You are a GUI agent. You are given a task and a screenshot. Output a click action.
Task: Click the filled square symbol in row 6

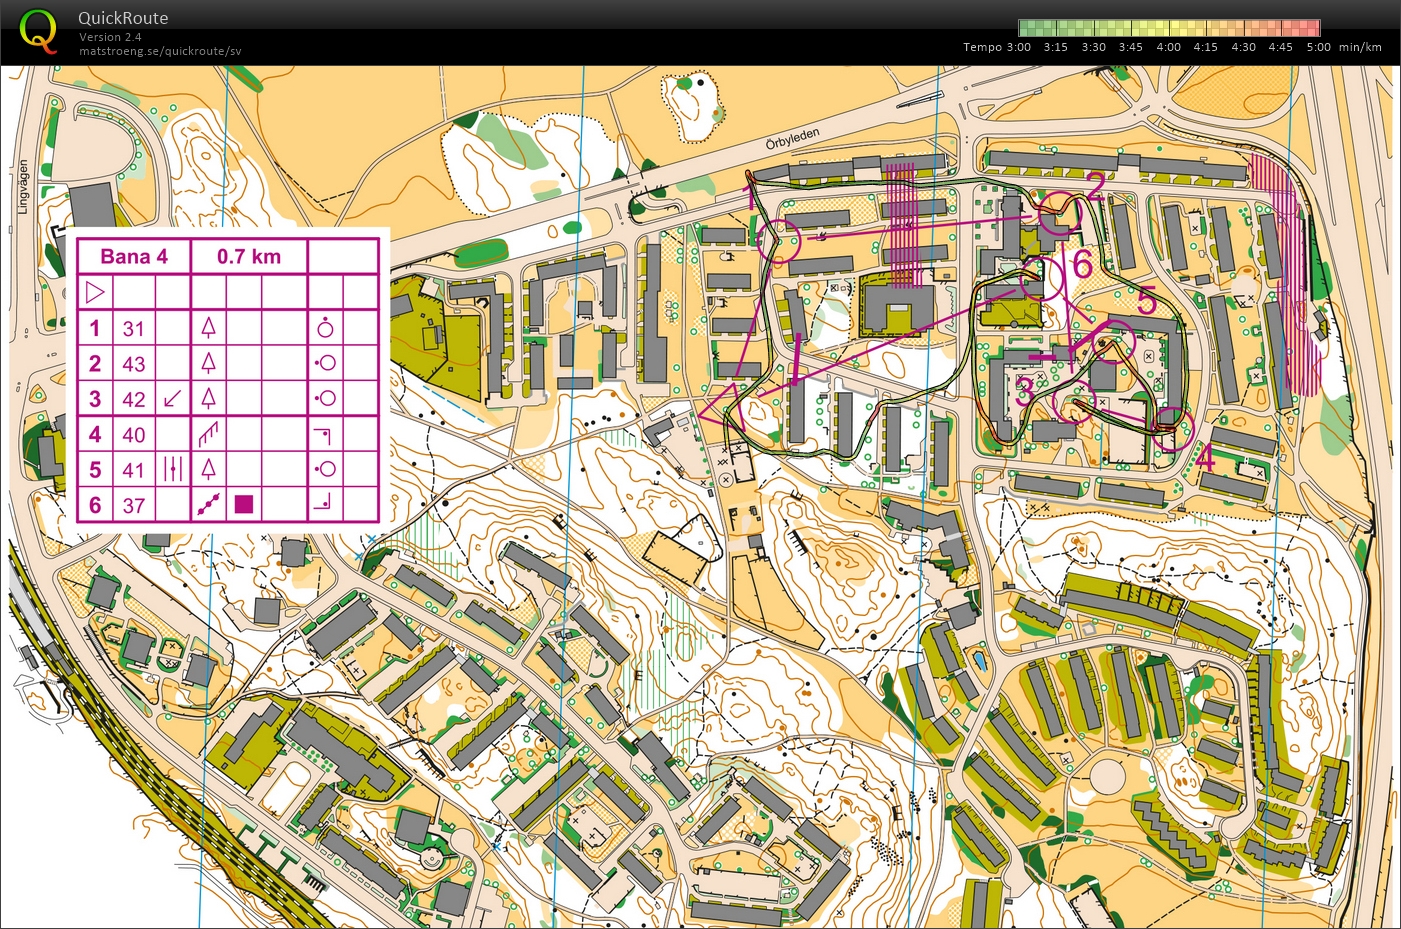coord(243,504)
